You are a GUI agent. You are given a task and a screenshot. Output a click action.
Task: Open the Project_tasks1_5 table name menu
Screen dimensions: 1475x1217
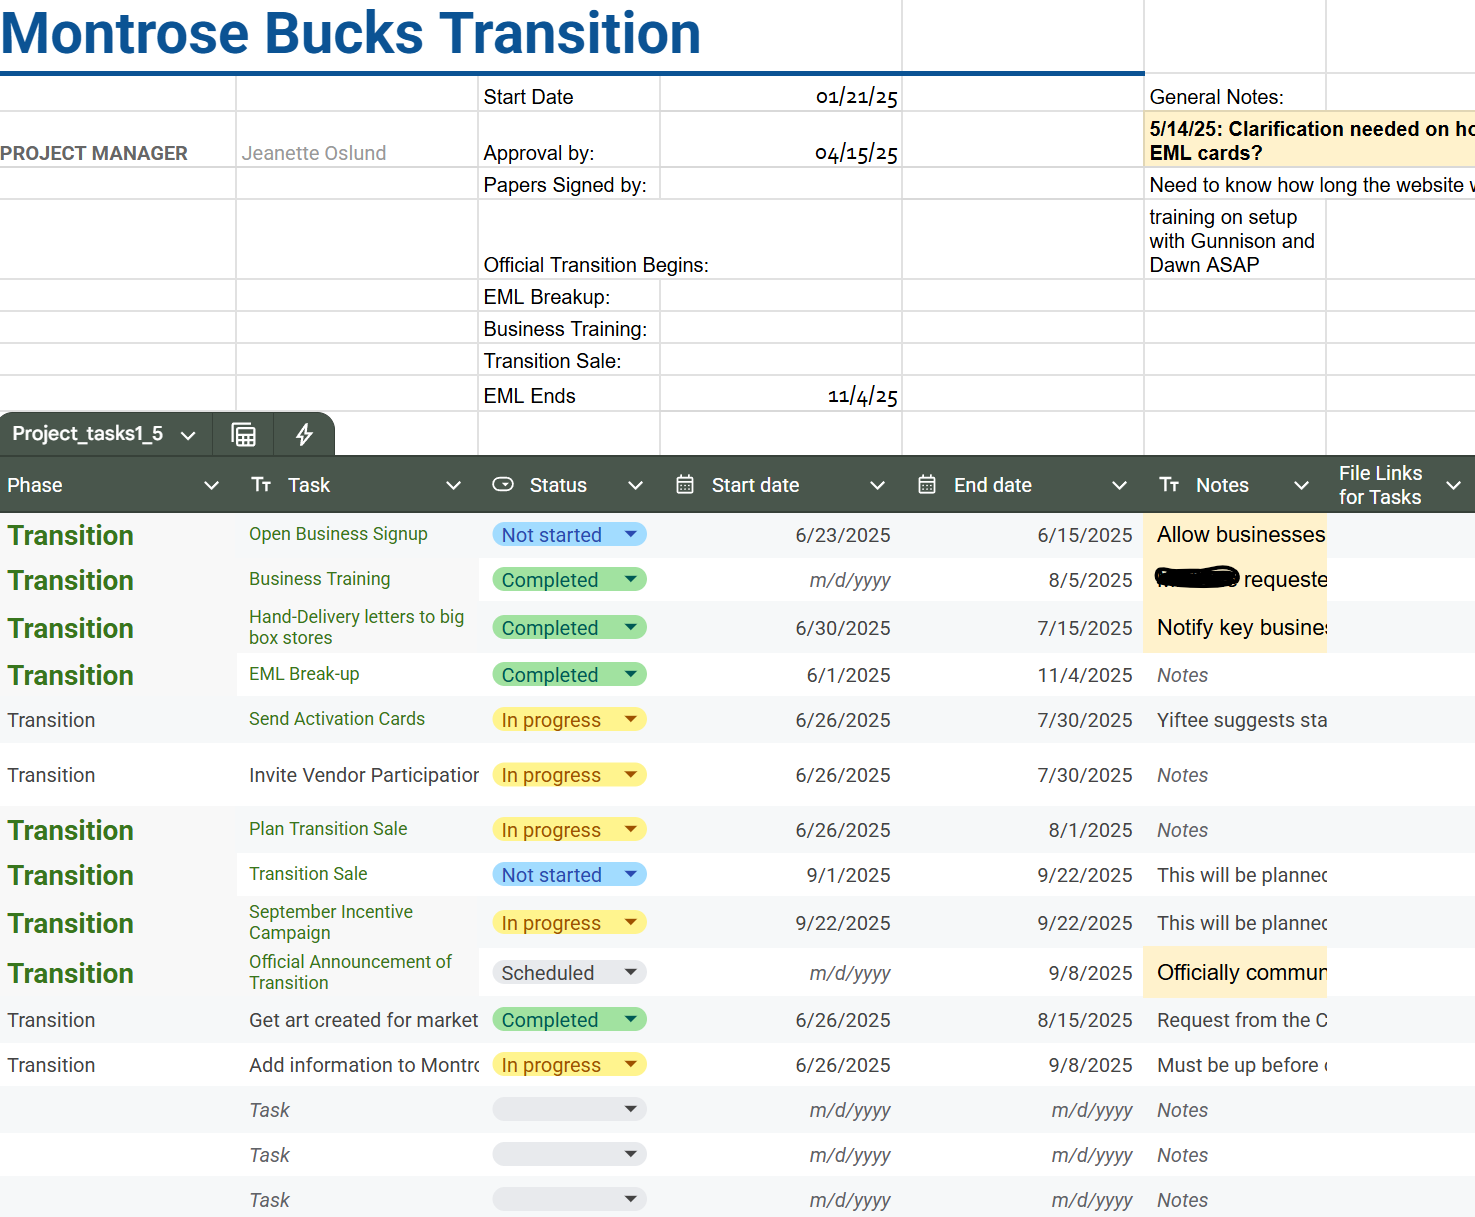click(x=188, y=435)
